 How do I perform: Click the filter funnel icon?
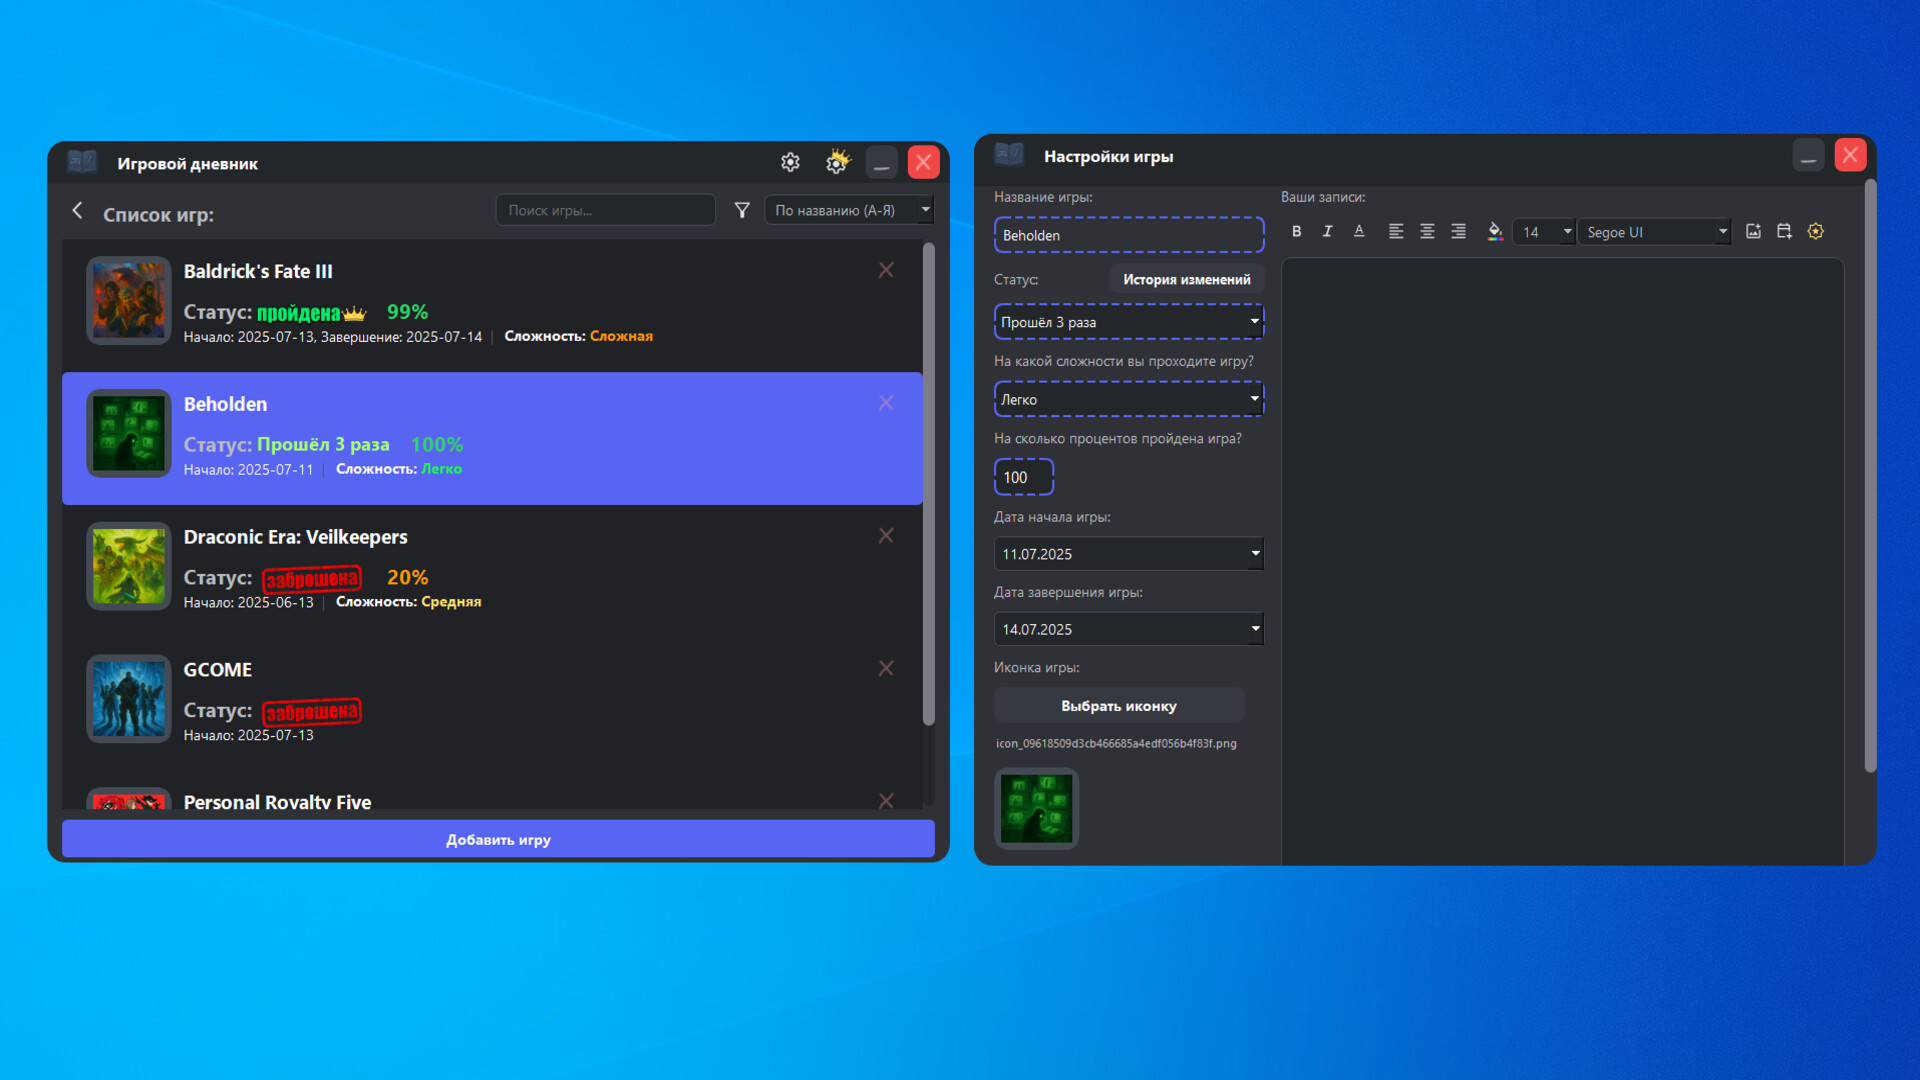742,210
